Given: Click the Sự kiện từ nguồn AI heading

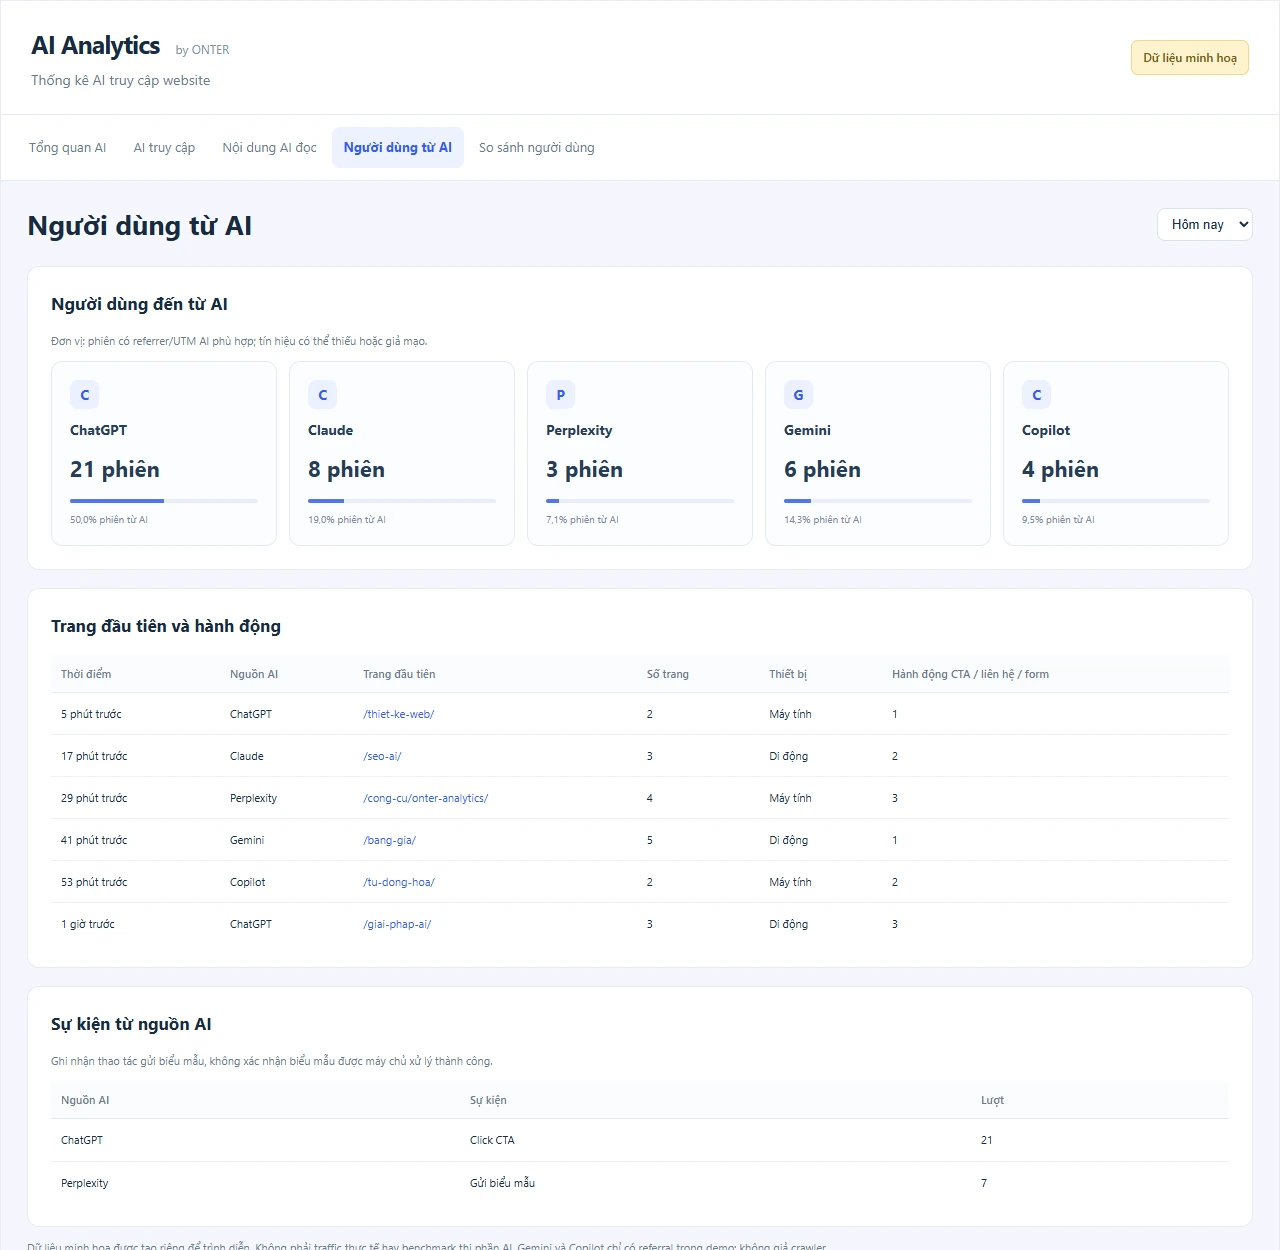Looking at the screenshot, I should tap(131, 1024).
